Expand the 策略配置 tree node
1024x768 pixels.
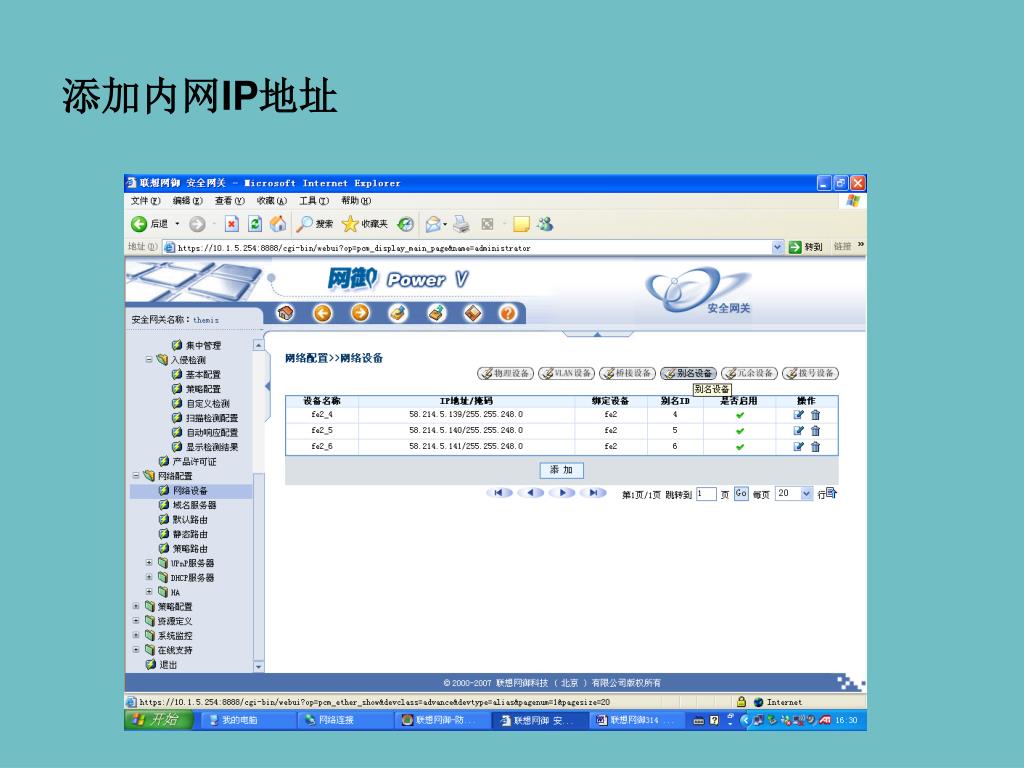click(x=136, y=606)
